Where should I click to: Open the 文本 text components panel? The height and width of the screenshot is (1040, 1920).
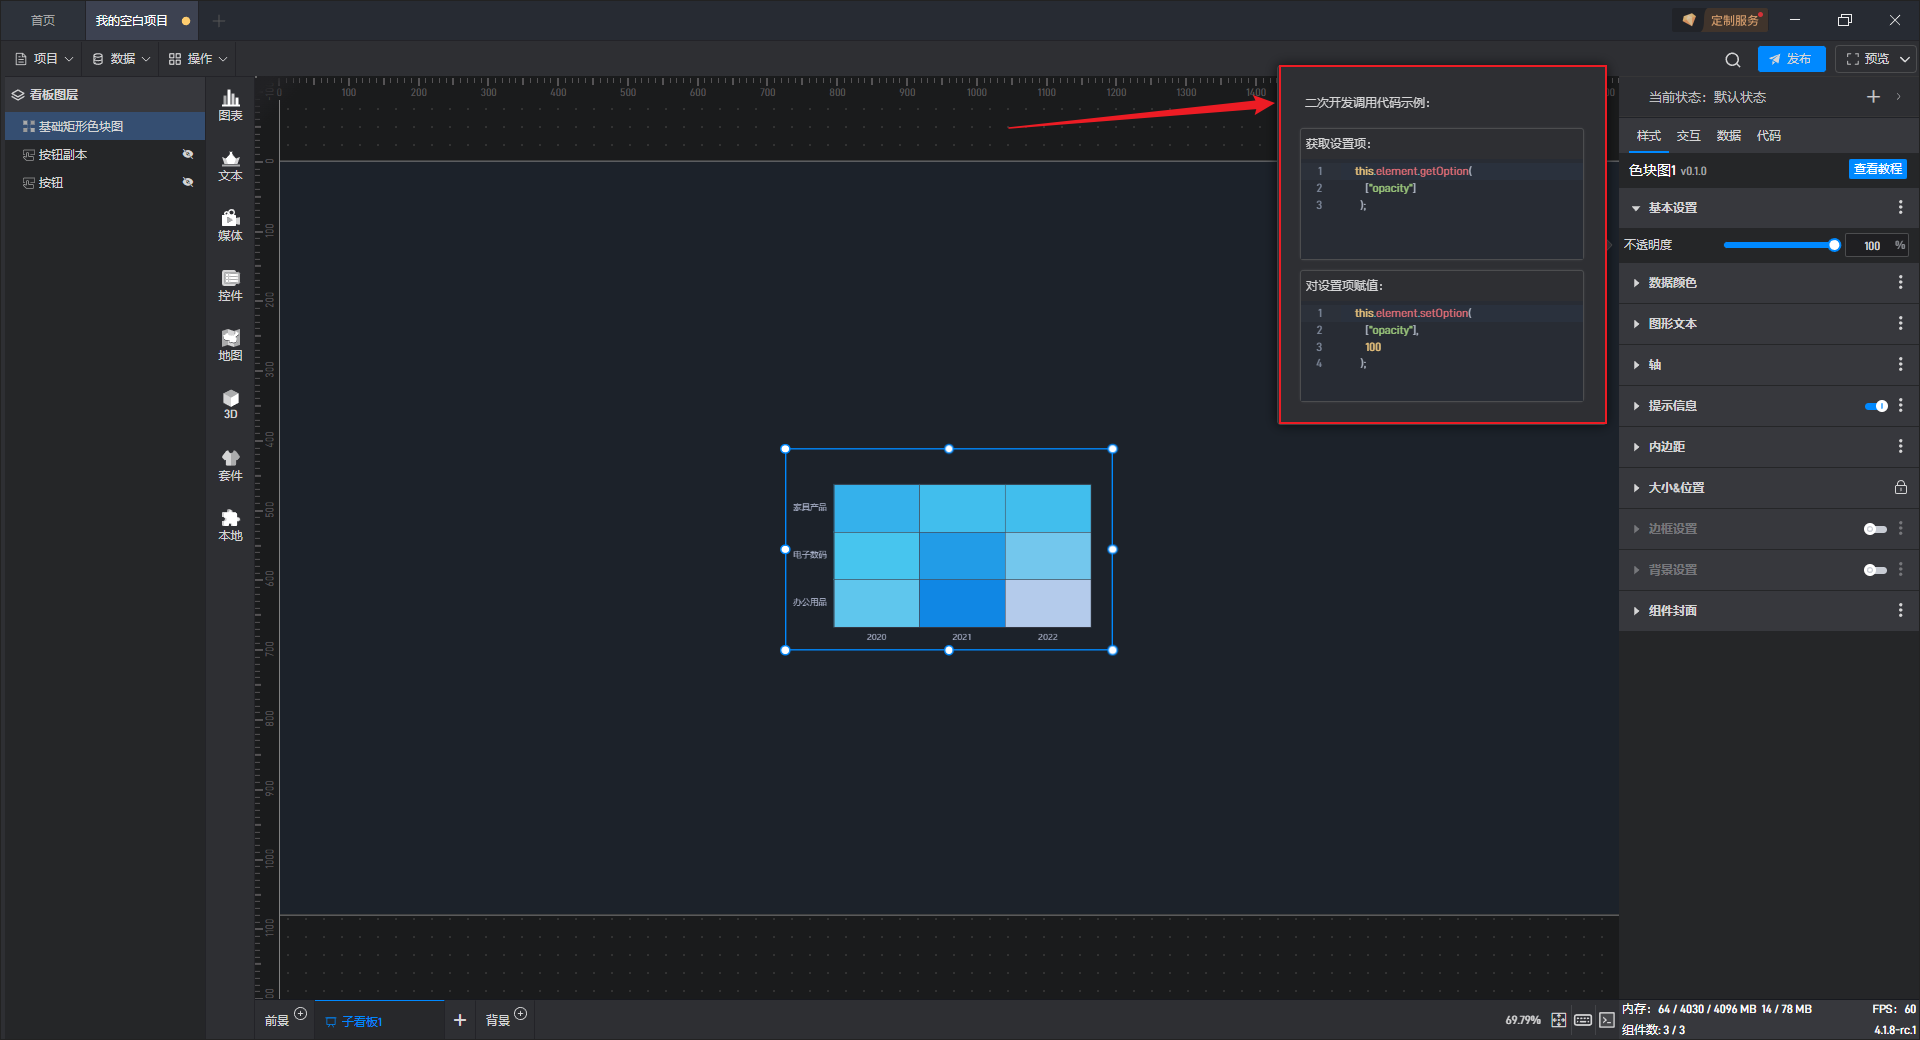tap(230, 165)
